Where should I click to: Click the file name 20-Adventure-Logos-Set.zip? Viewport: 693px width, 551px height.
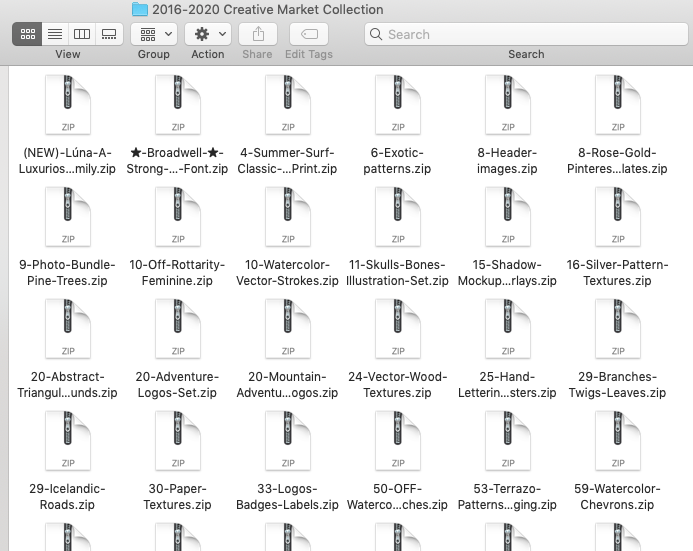[x=177, y=384]
